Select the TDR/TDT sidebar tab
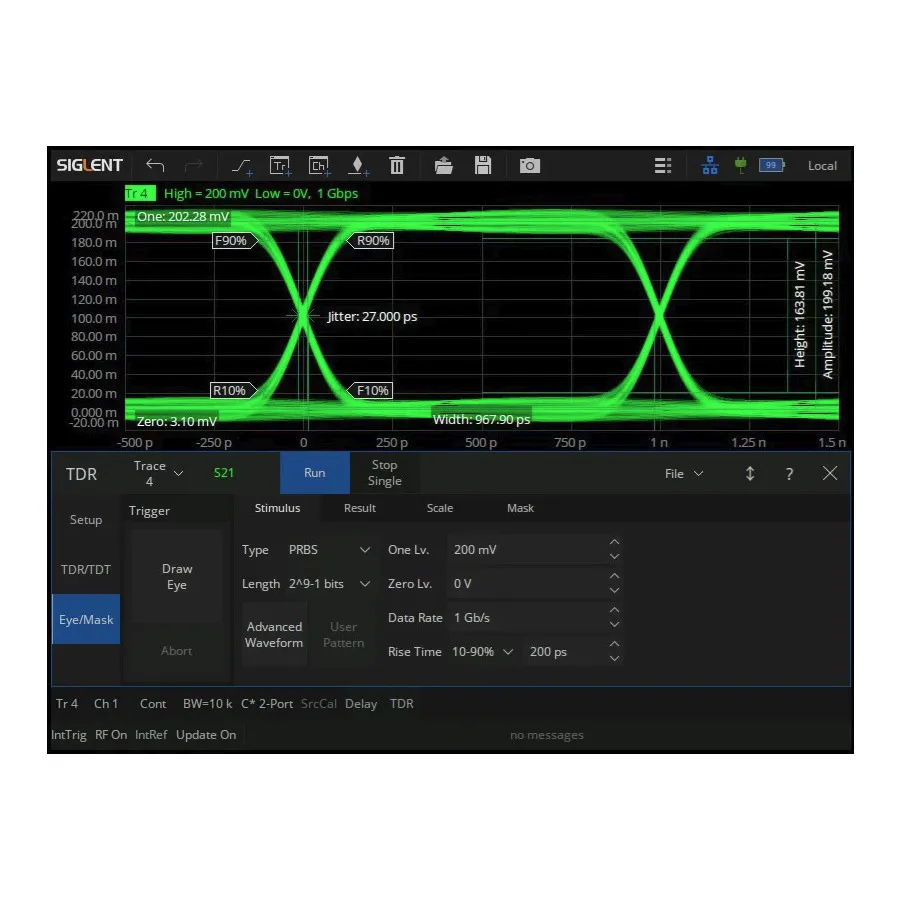Screen dimensions: 900x900 click(x=85, y=569)
